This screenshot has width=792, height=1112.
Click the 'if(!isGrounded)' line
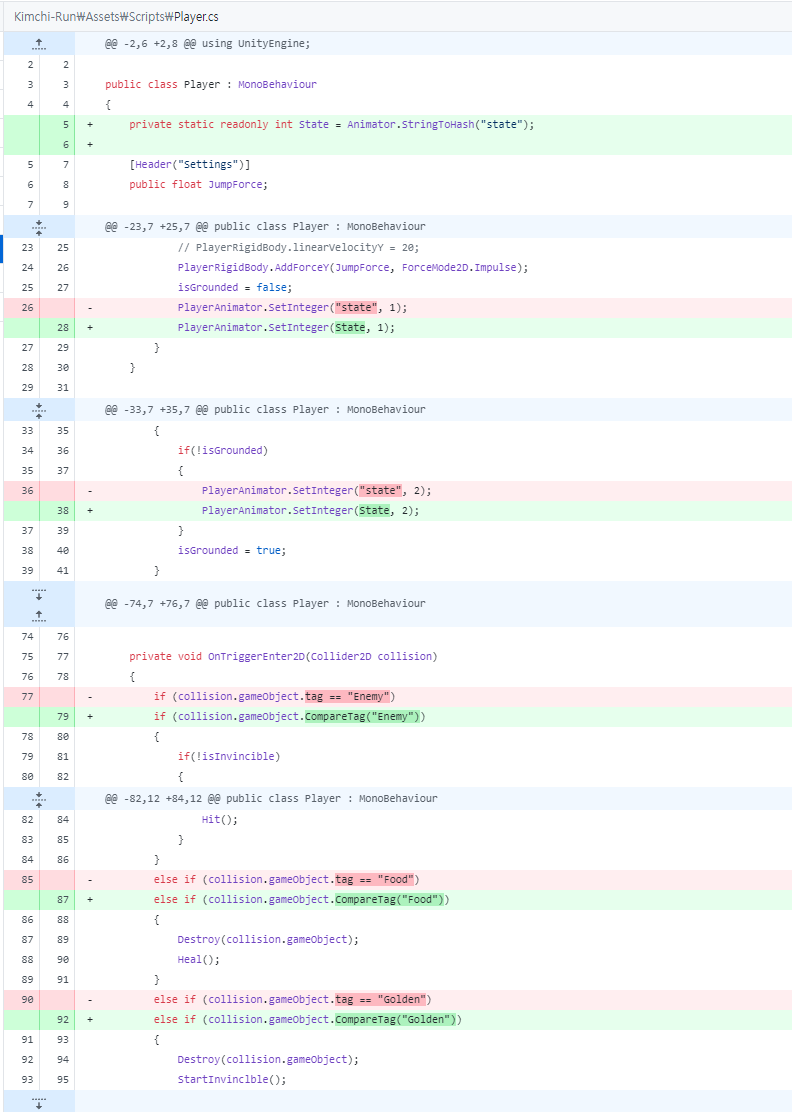point(223,450)
